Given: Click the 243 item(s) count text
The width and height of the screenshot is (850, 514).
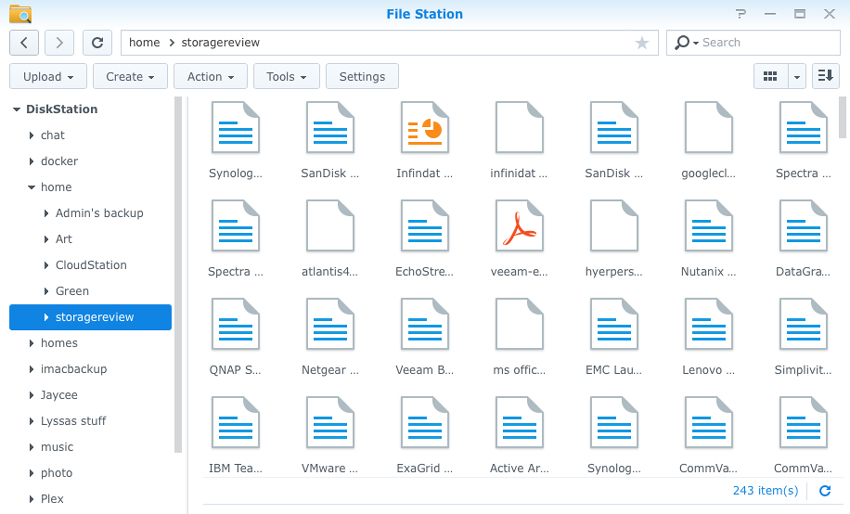Looking at the screenshot, I should (x=765, y=491).
